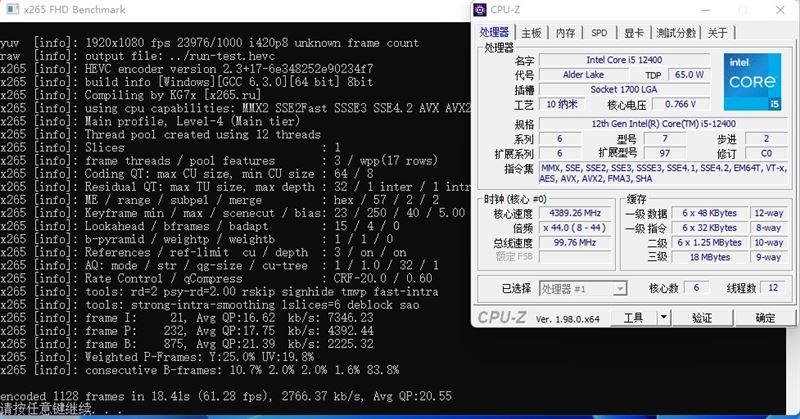The height and width of the screenshot is (419, 800).
Task: Click the bus speed 99.76 MHz value
Action: click(x=575, y=242)
